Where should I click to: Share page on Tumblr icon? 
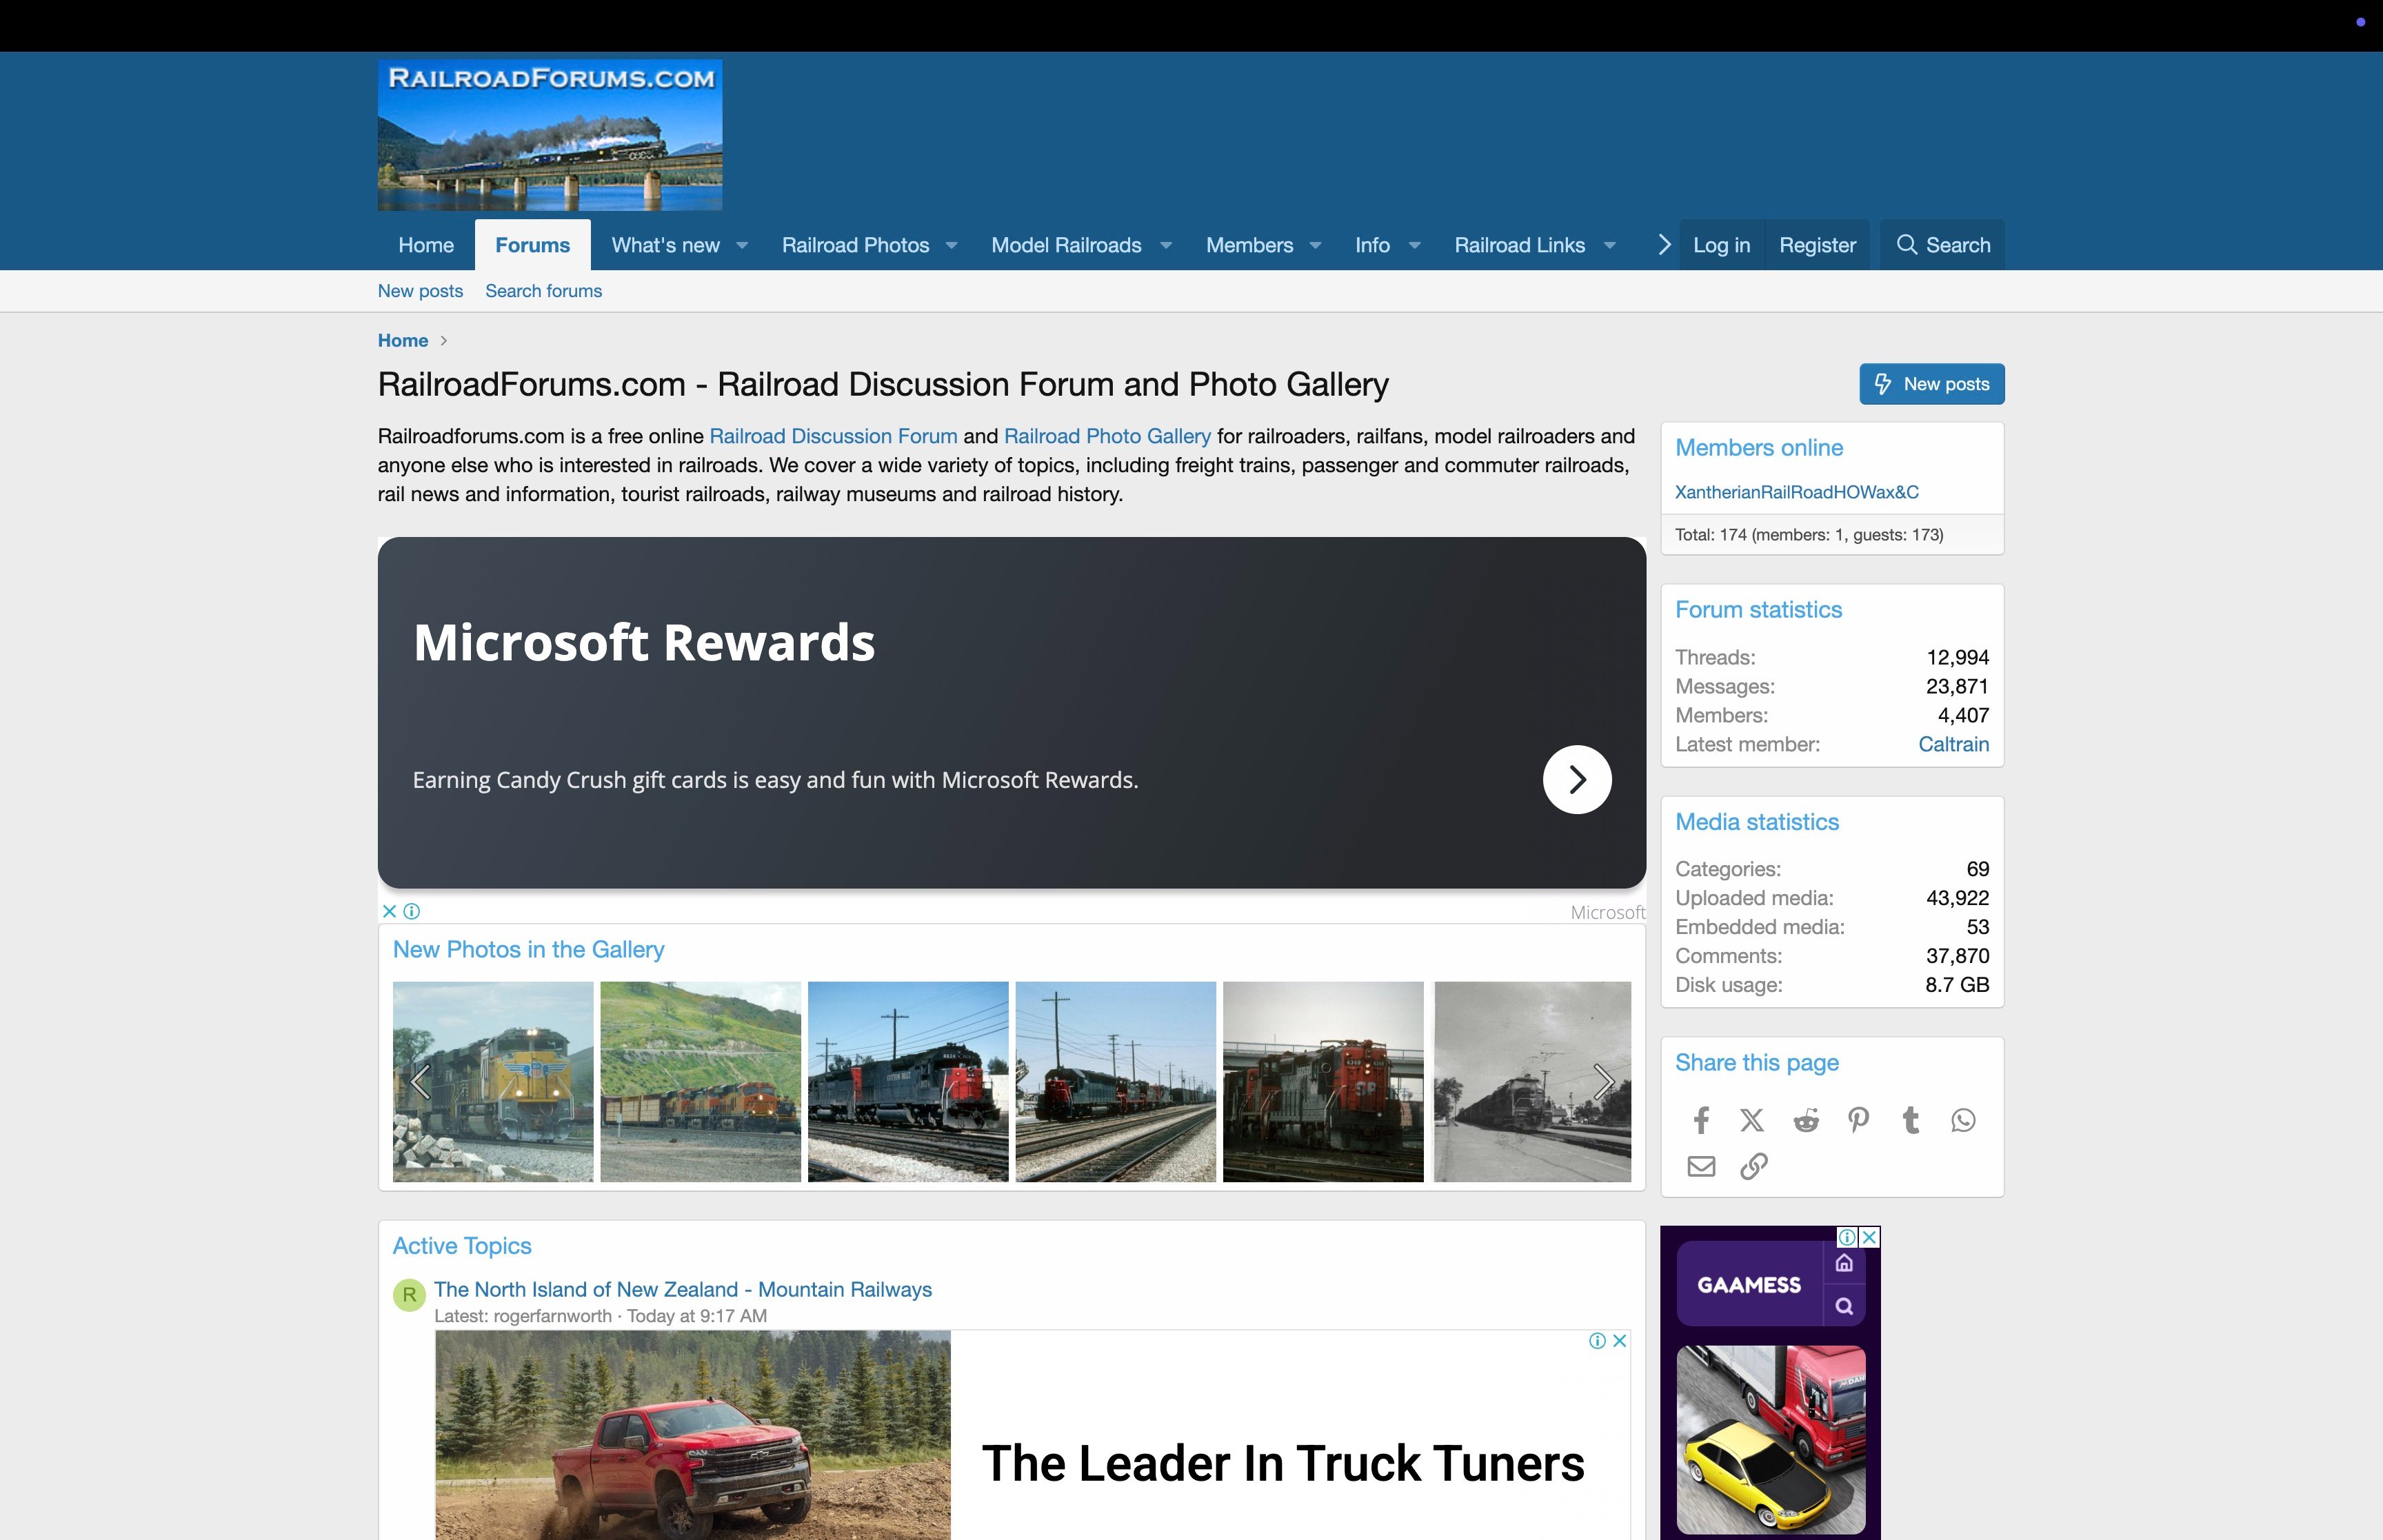point(1911,1120)
